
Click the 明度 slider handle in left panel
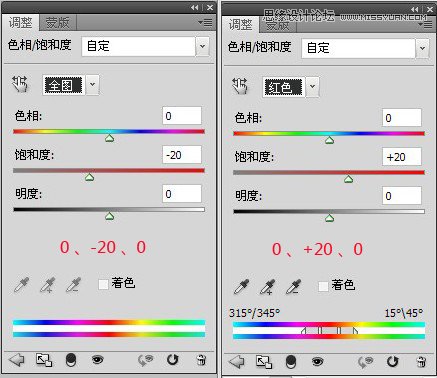pyautogui.click(x=109, y=216)
